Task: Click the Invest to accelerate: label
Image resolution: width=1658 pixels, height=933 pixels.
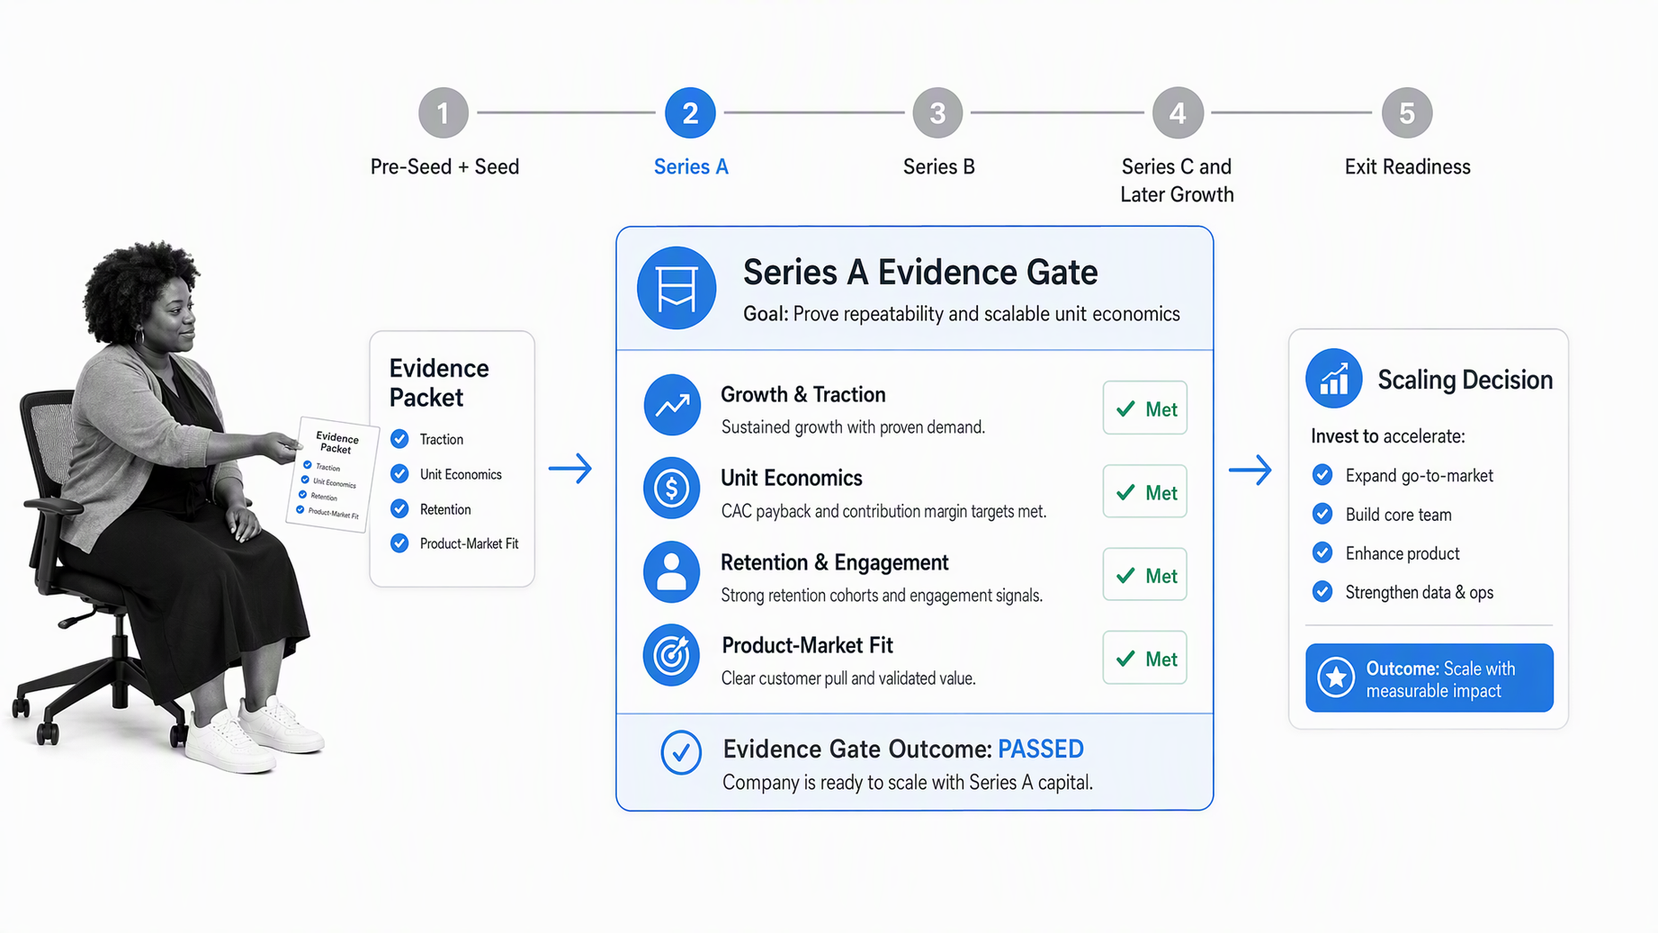Action: (x=1388, y=437)
